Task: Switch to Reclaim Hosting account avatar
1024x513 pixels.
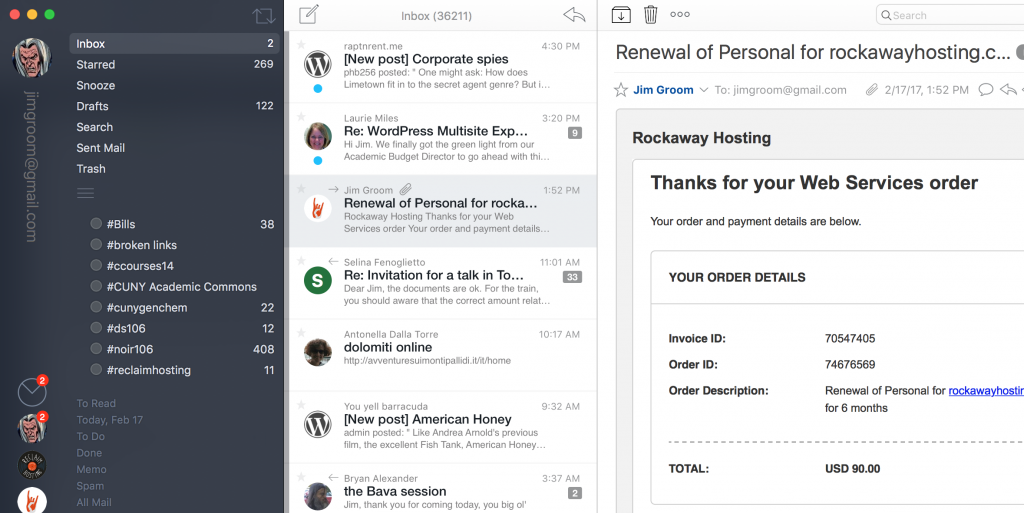Action: click(32, 465)
